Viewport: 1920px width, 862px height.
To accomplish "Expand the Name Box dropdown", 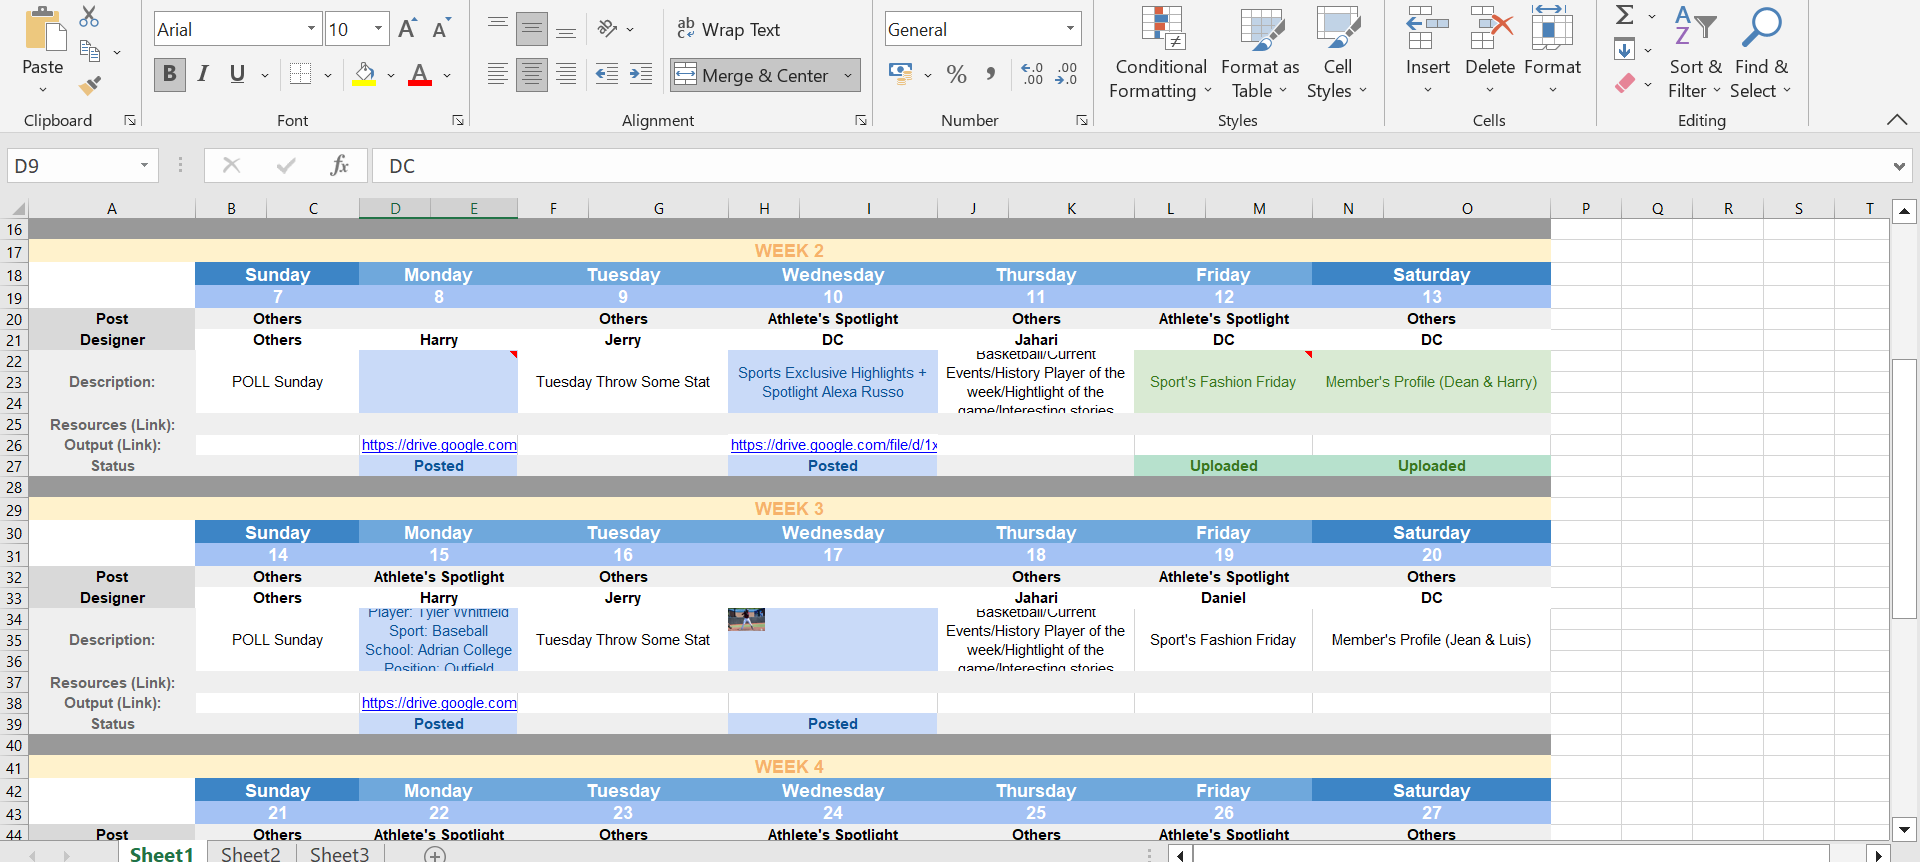I will (x=144, y=166).
